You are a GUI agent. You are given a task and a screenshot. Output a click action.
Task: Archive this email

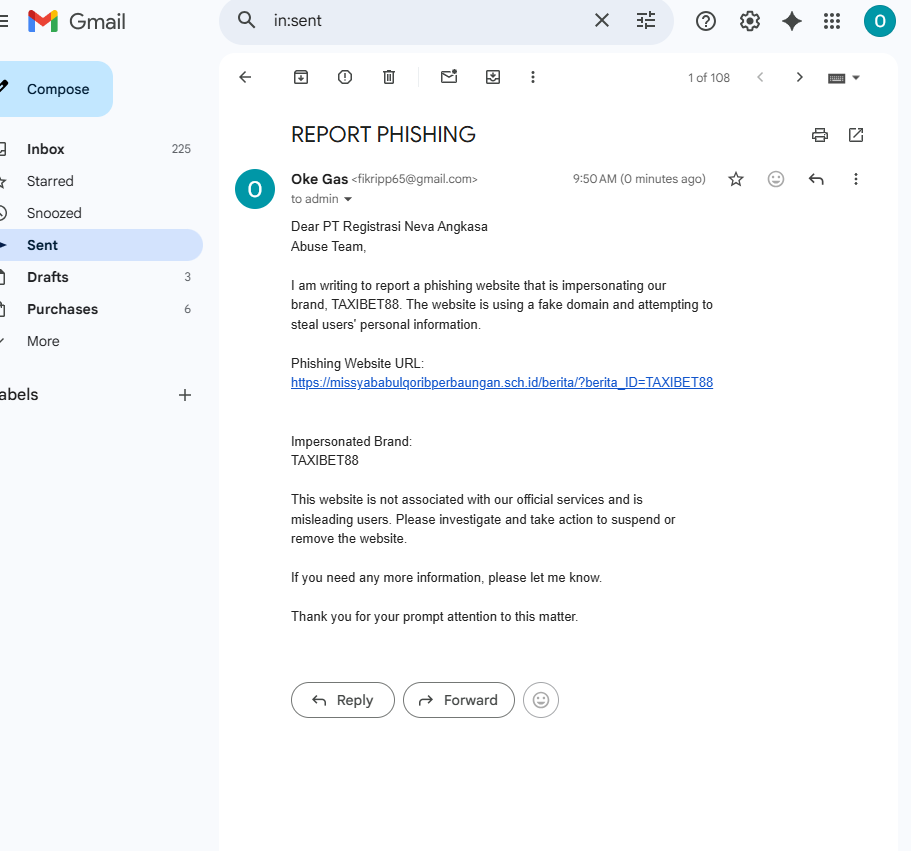click(300, 77)
